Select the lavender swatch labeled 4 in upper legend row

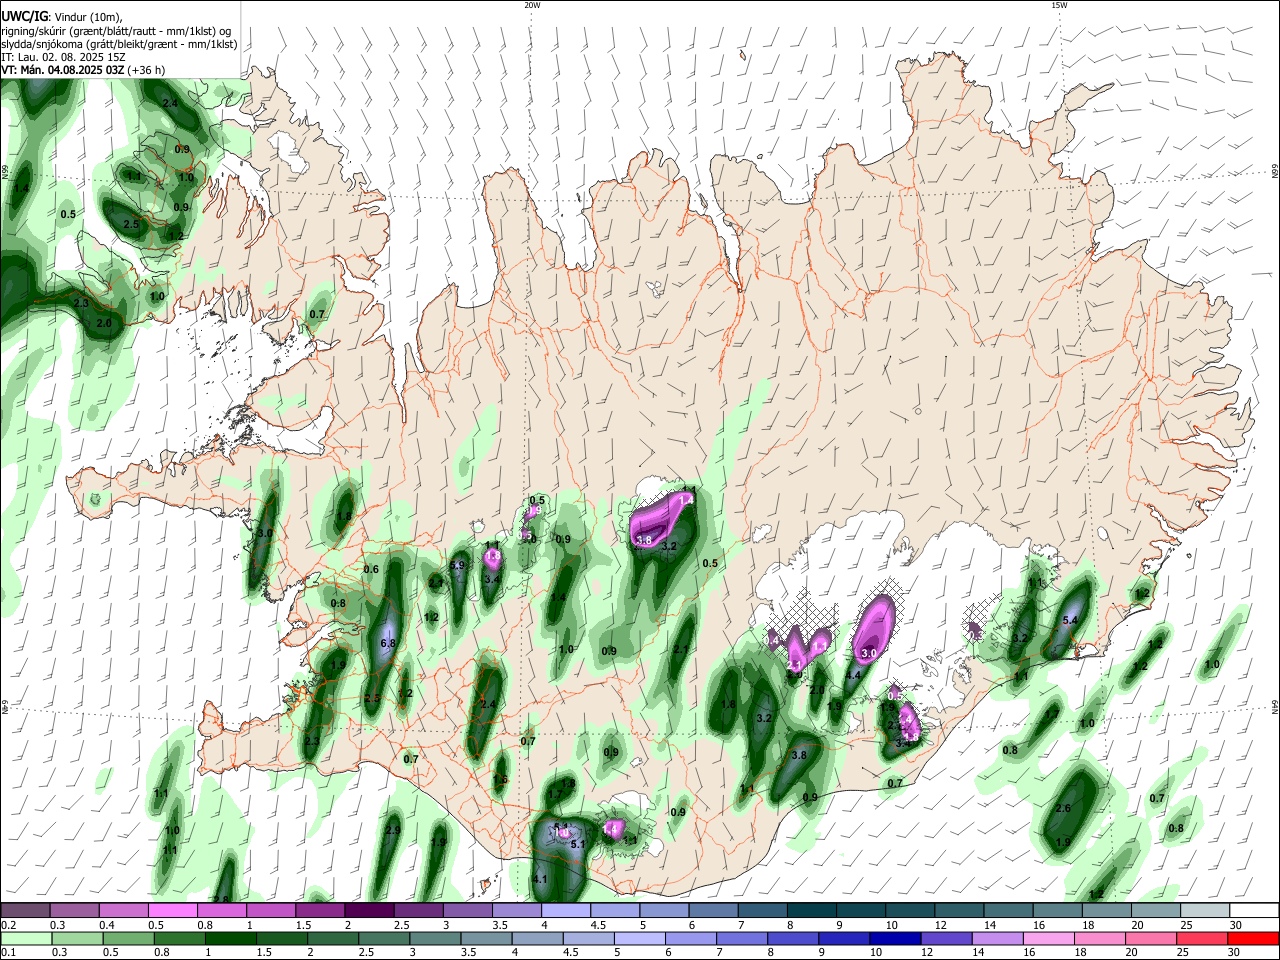point(566,911)
